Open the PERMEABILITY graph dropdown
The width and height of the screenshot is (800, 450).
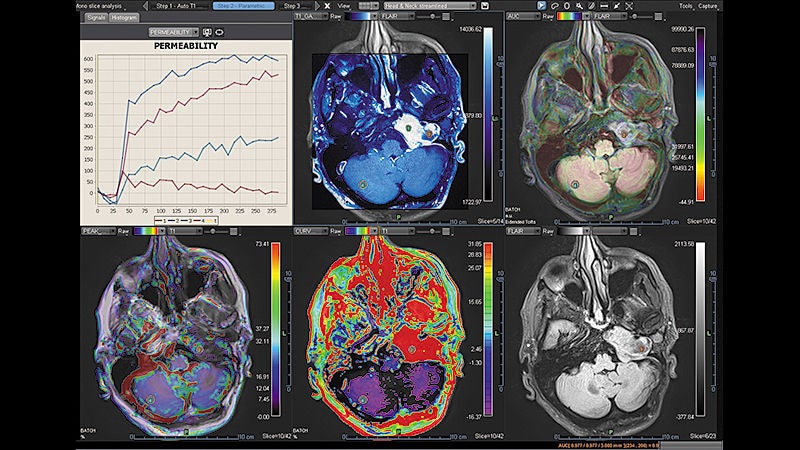[173, 32]
